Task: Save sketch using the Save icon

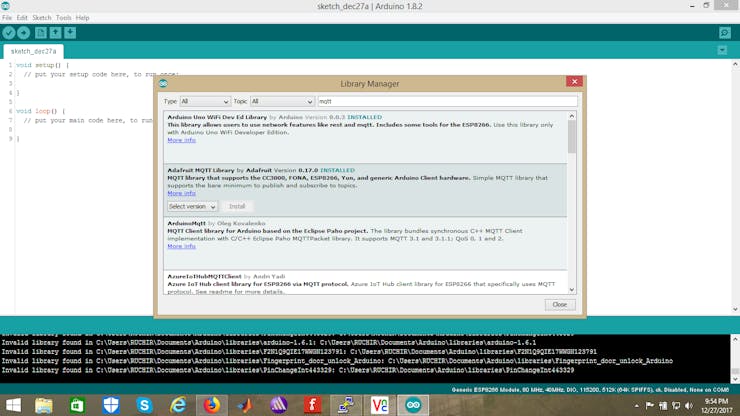Action: pos(70,33)
